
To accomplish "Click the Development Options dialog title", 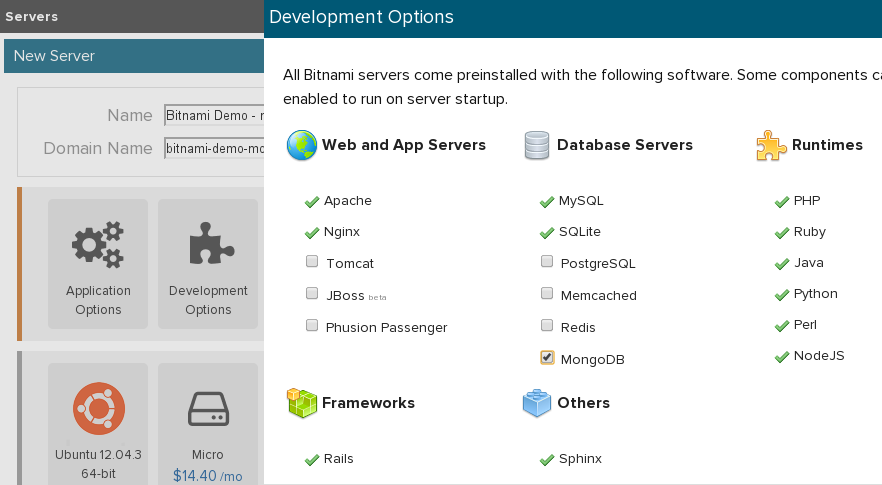I will (x=362, y=17).
